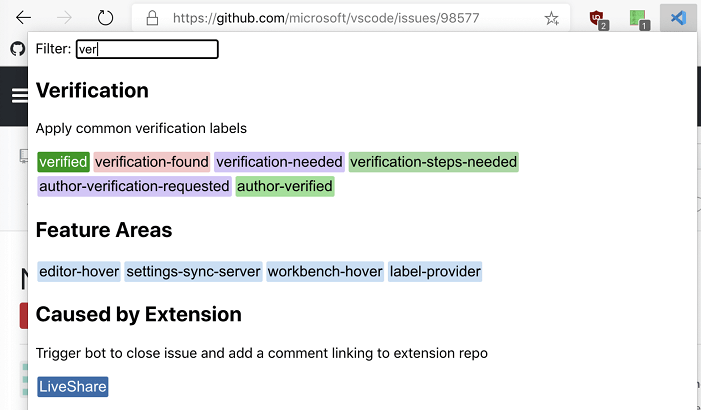Reload the page with the refresh icon

(x=106, y=18)
